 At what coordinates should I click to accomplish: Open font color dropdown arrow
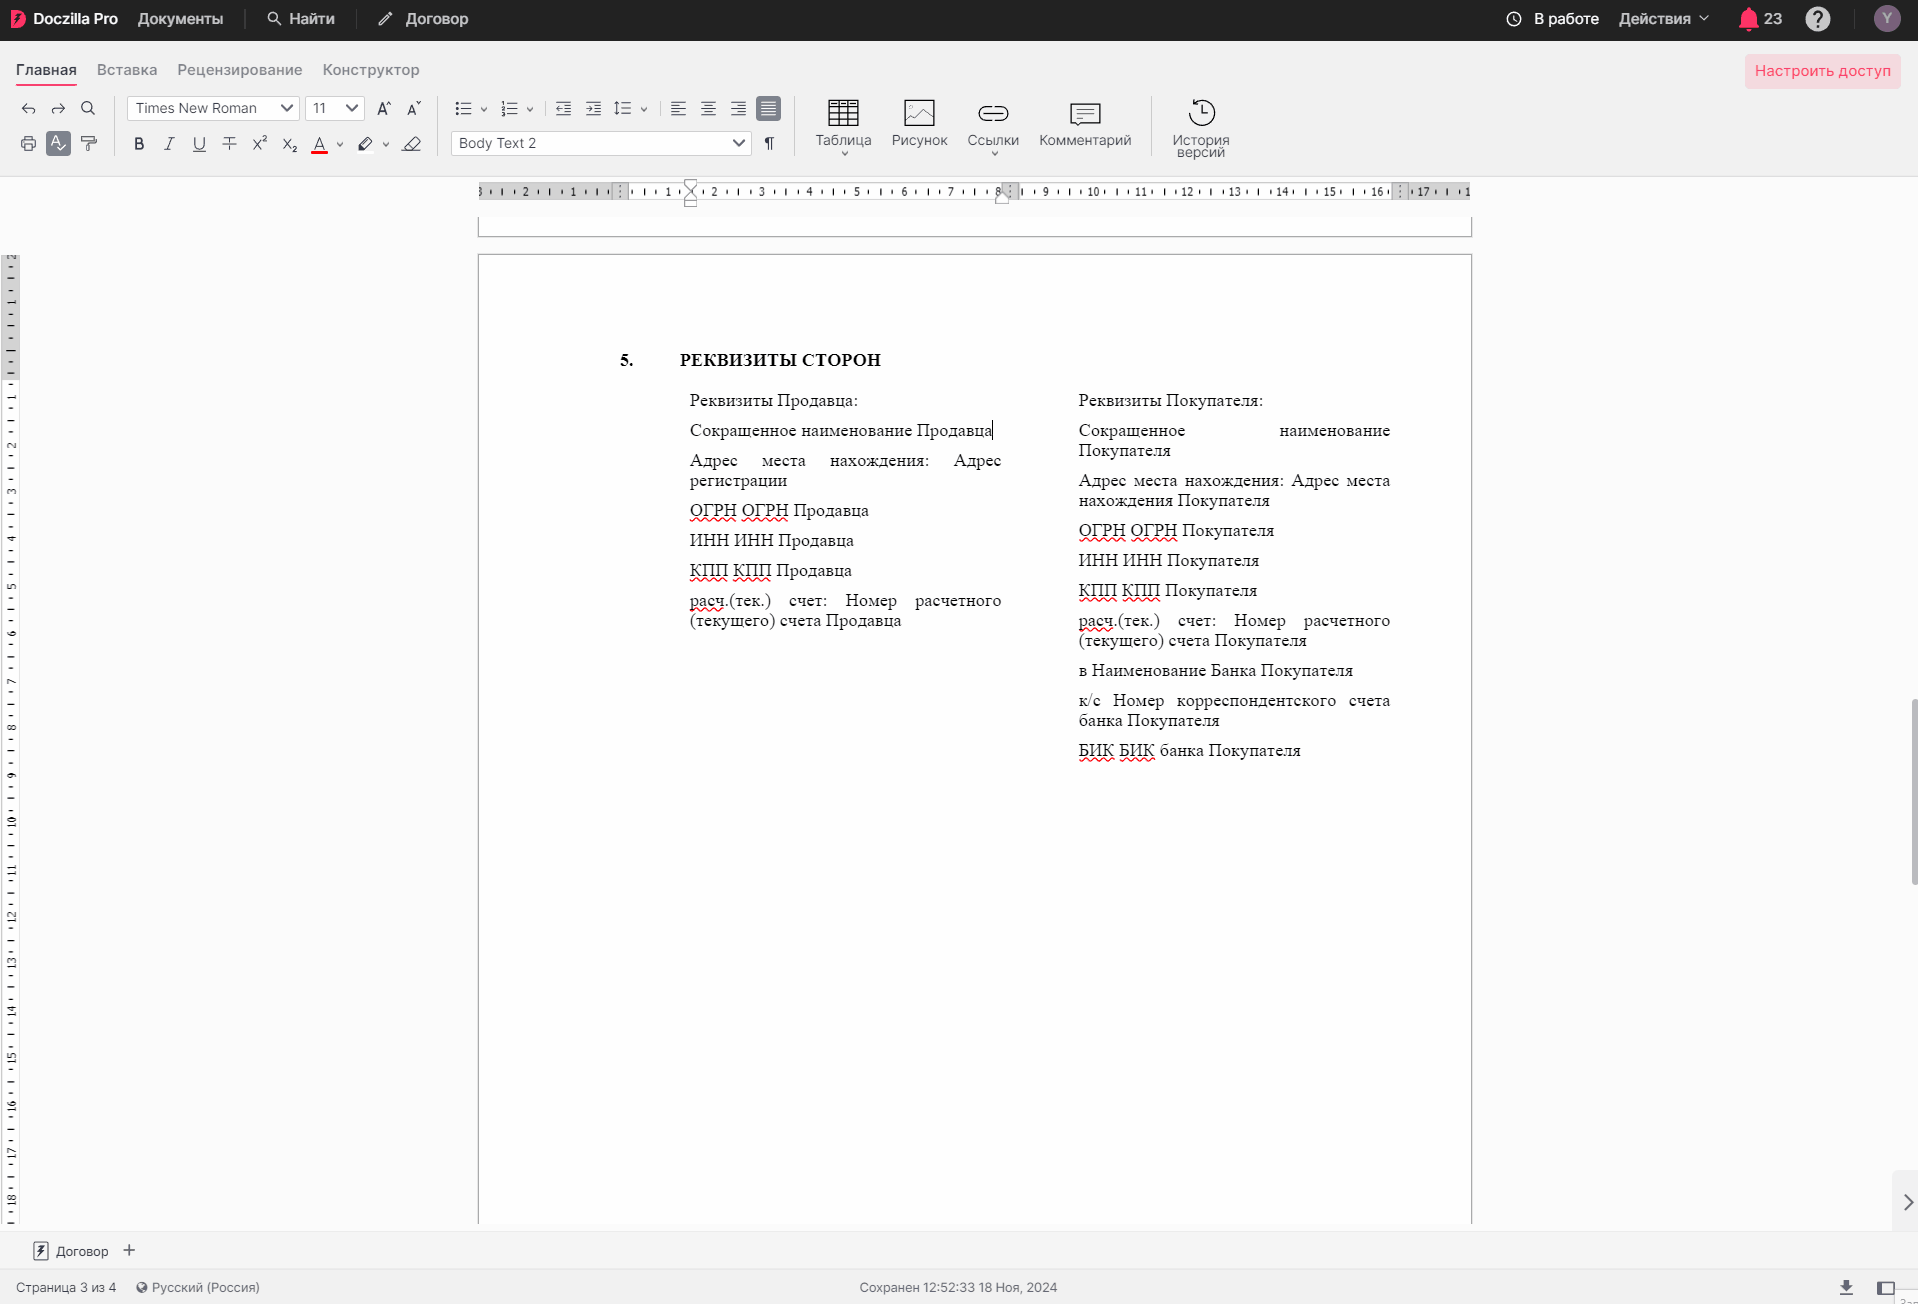[340, 145]
